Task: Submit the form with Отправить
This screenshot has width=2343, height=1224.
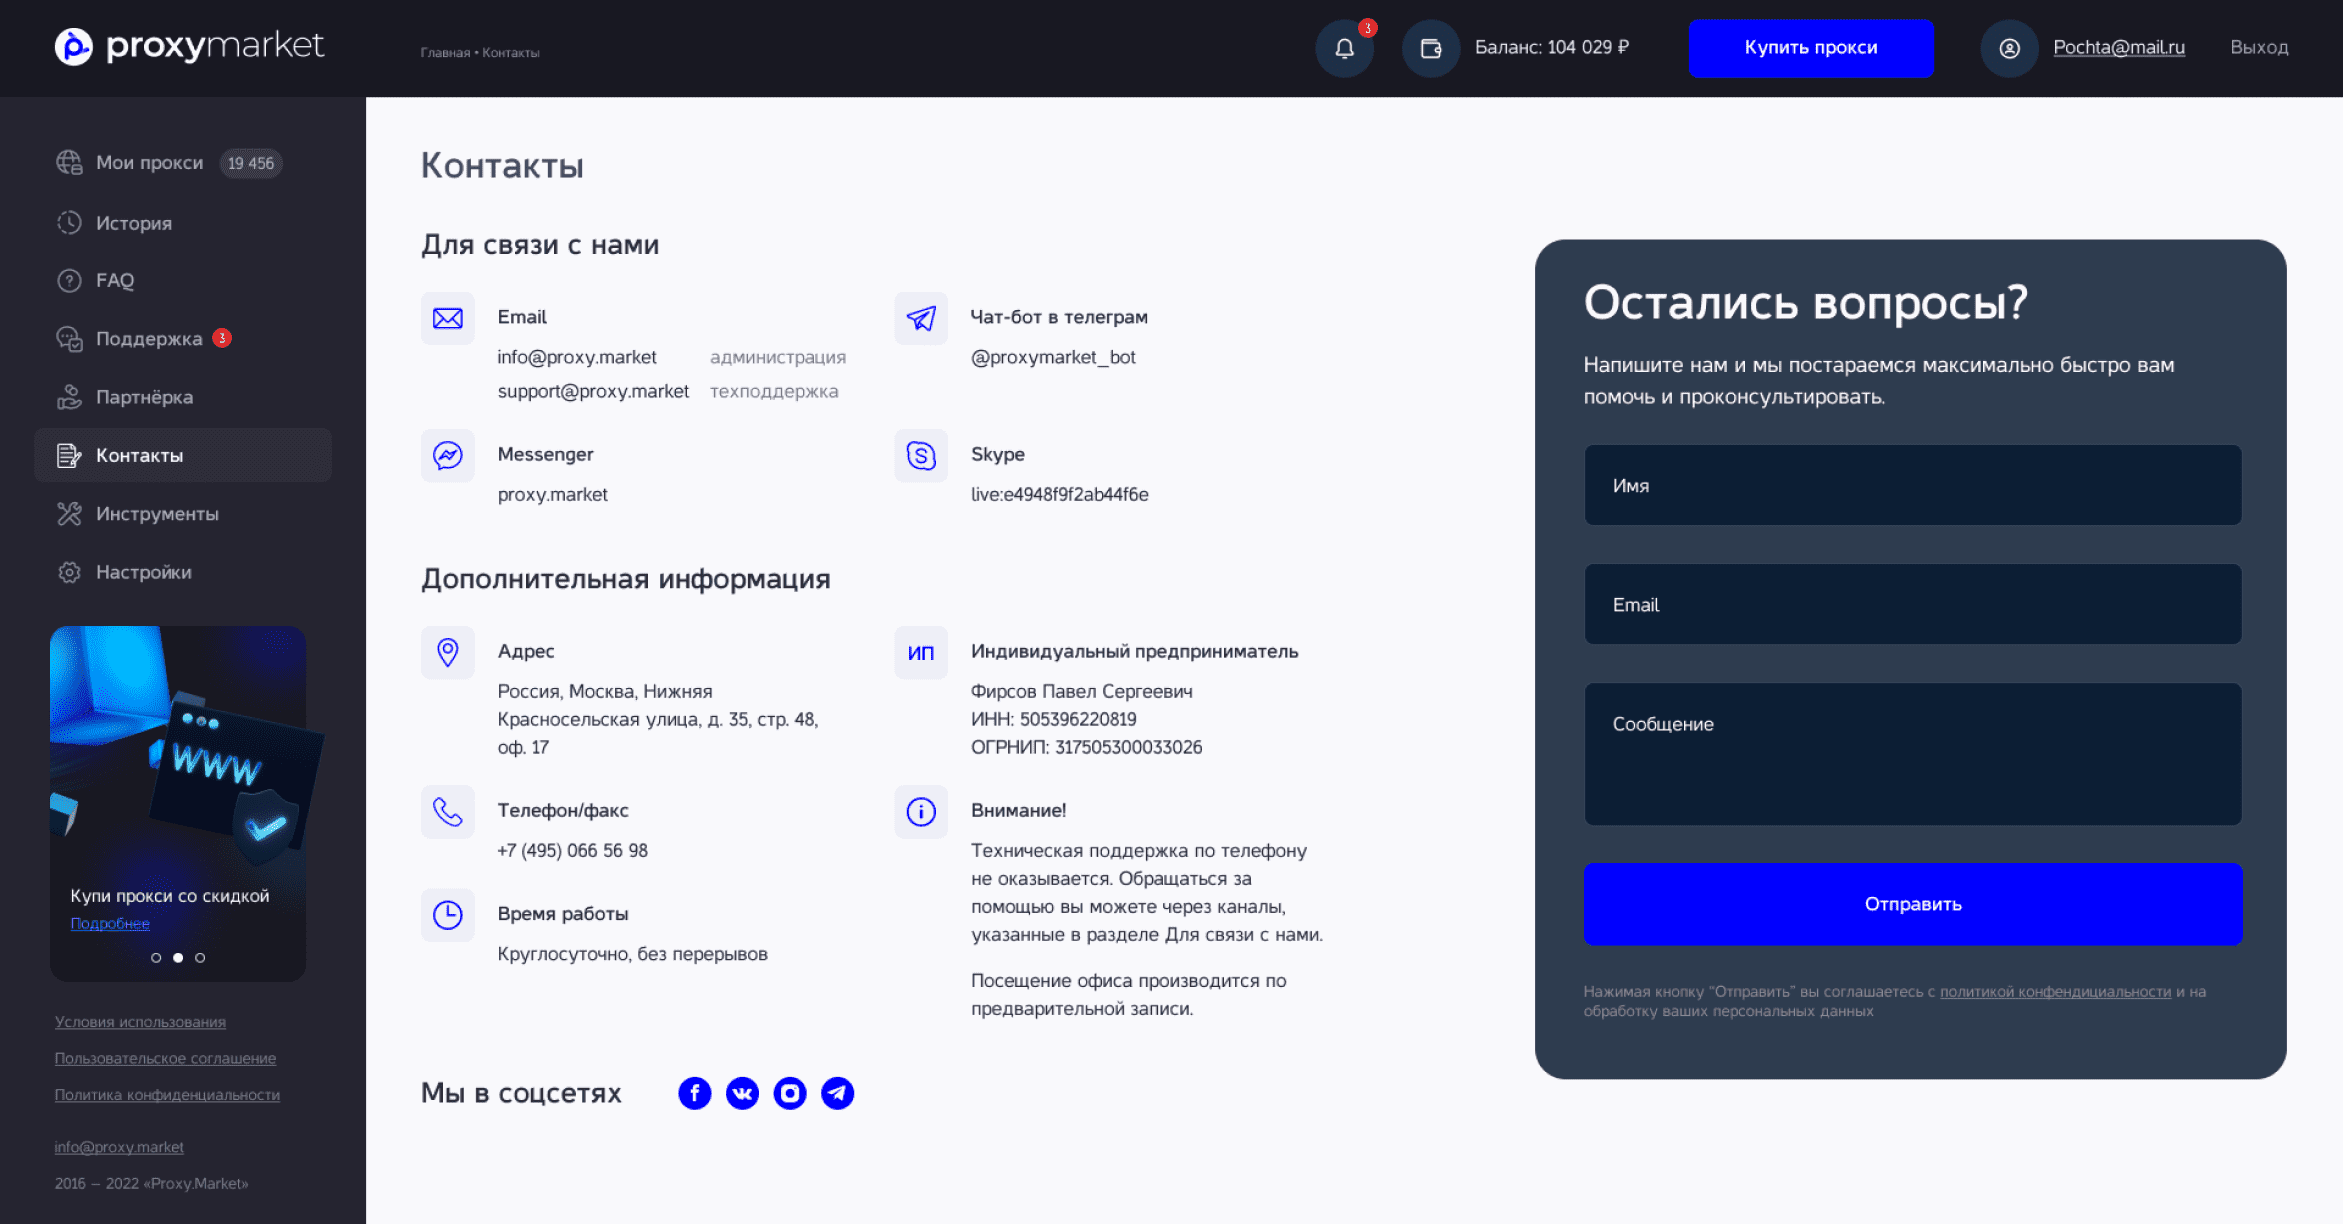Action: click(x=1912, y=904)
